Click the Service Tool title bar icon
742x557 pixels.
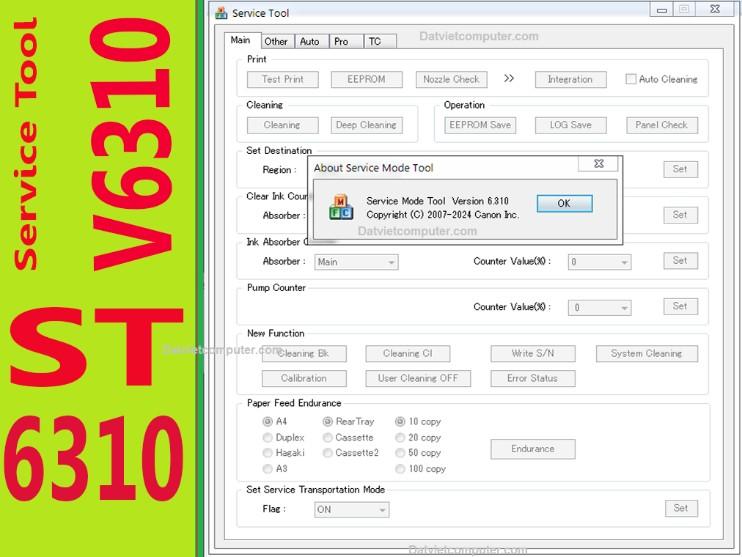(221, 13)
